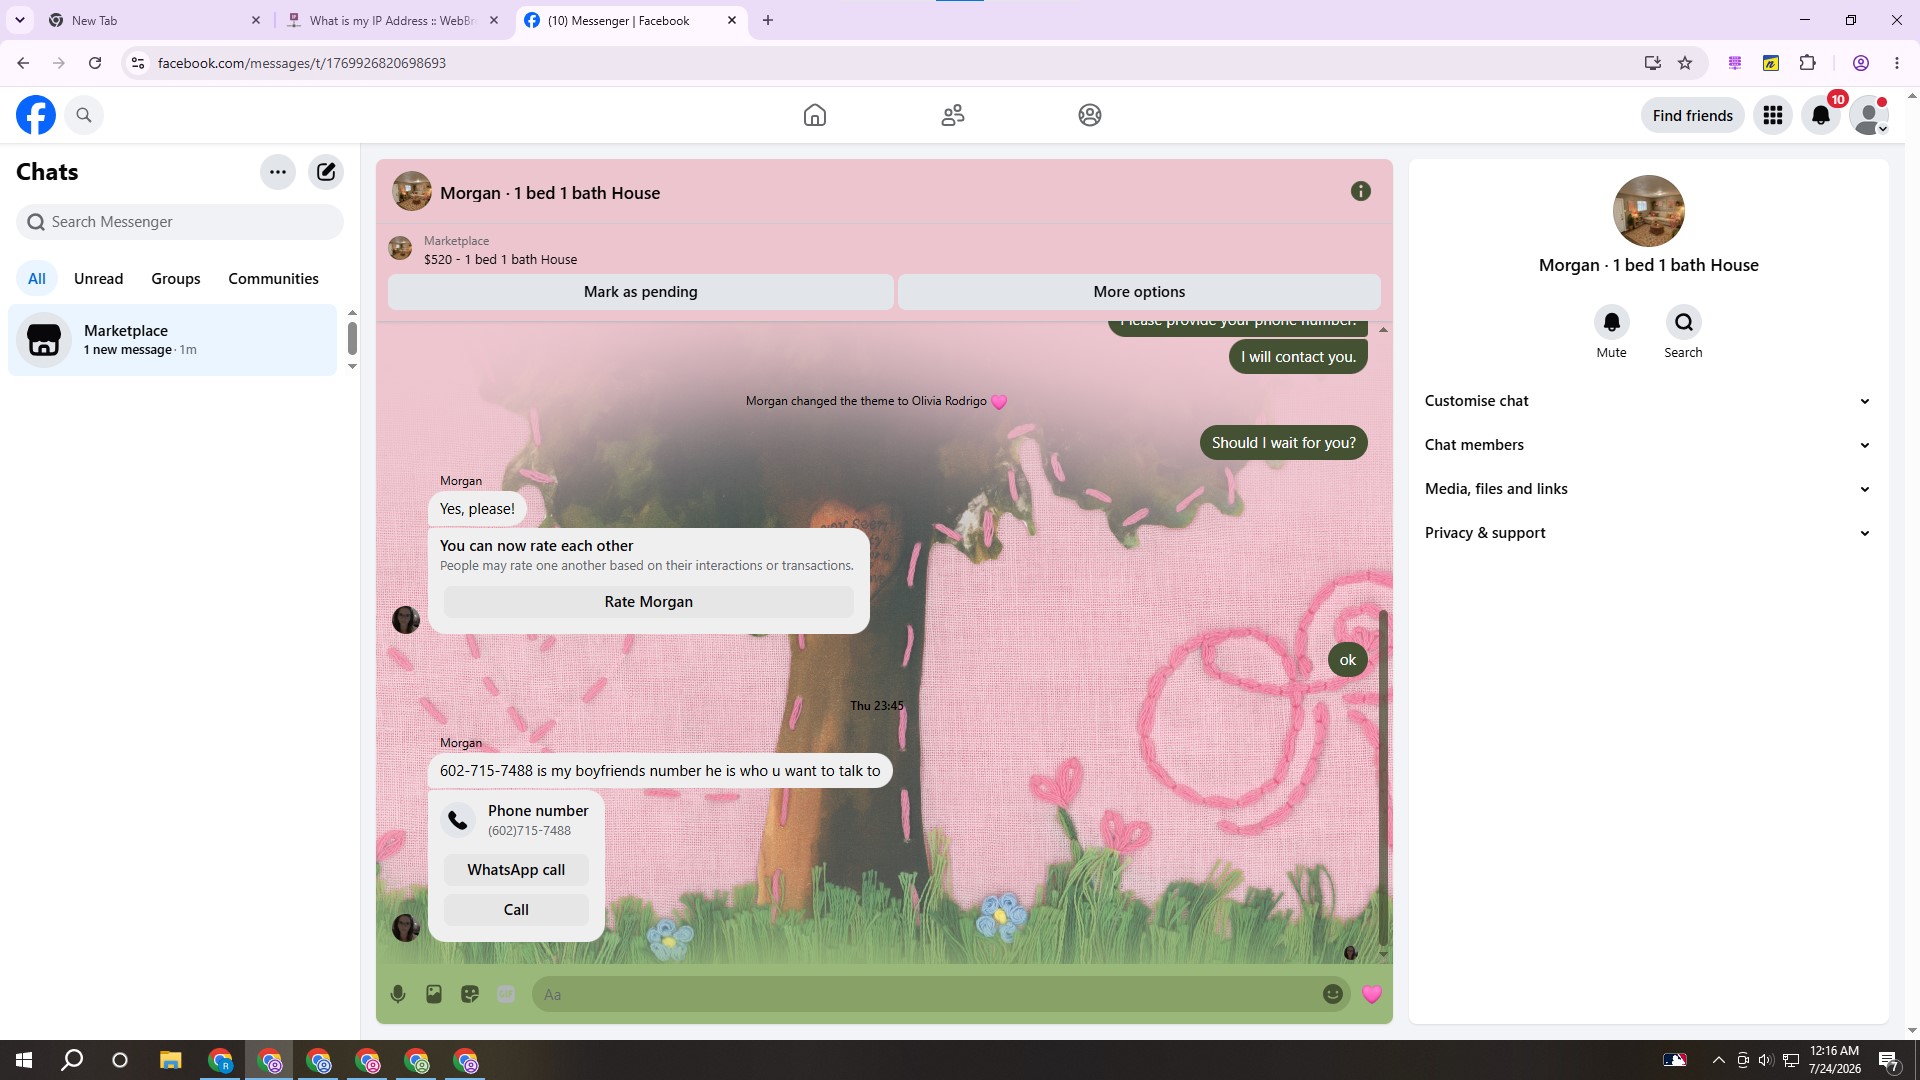The image size is (1920, 1080).
Task: Reload the page with the refresh icon
Action: pos(95,63)
